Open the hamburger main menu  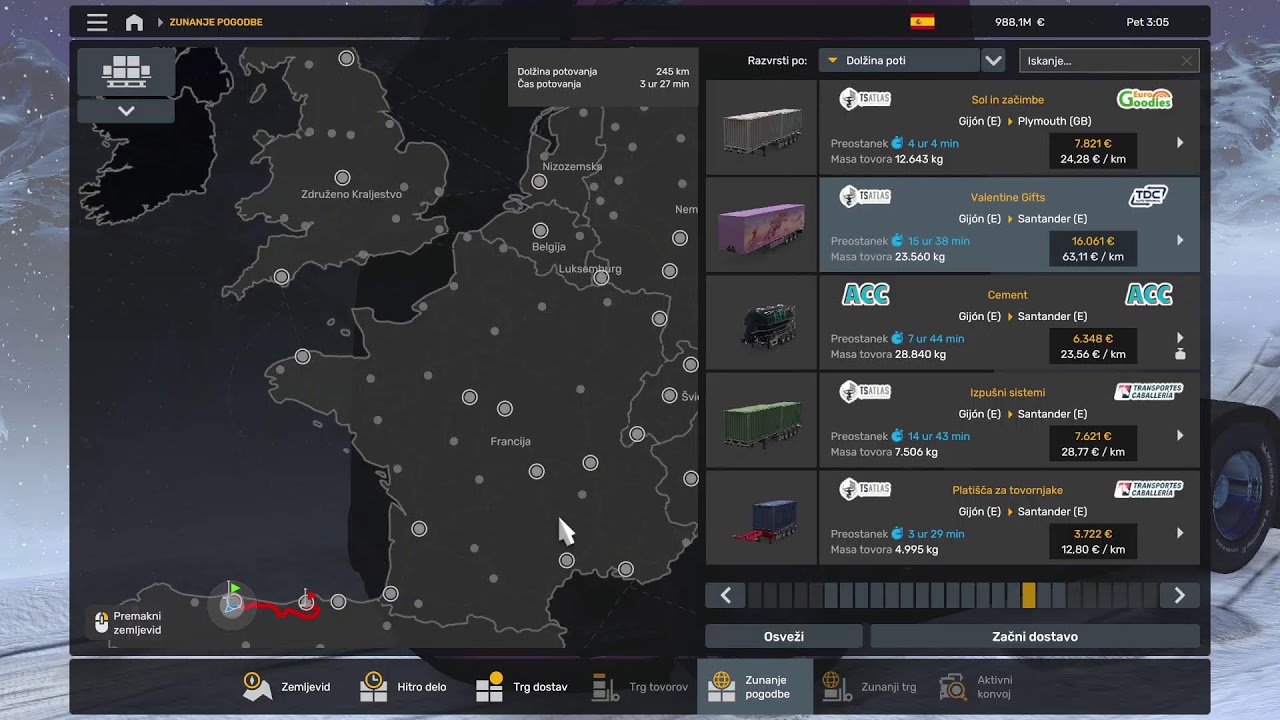pos(97,22)
